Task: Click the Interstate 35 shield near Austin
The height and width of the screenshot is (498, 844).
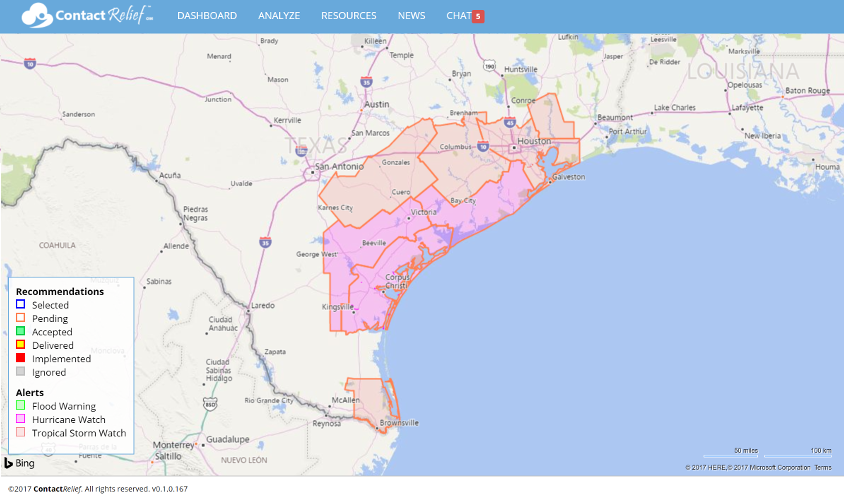Action: click(x=366, y=82)
